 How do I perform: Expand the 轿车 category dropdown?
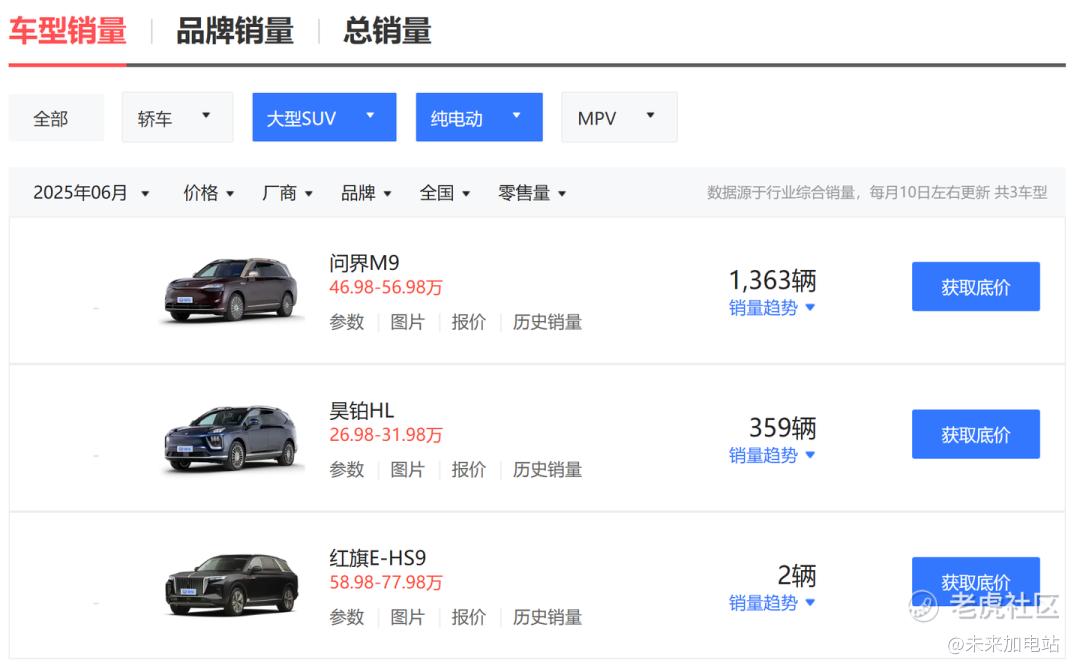[x=178, y=118]
